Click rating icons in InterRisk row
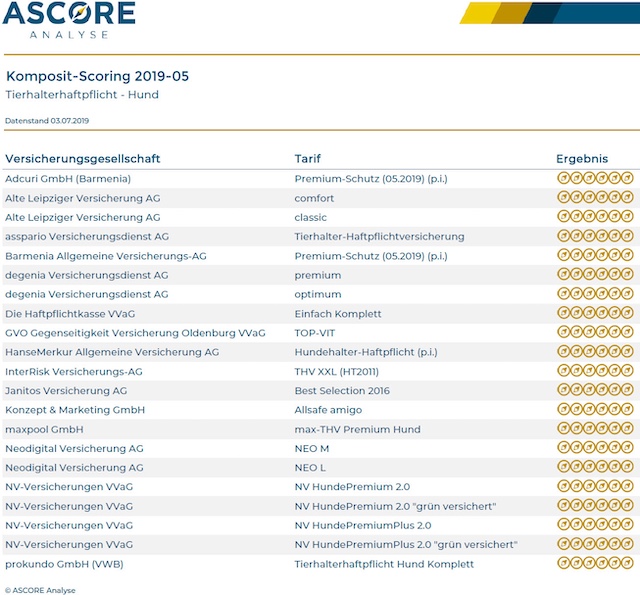Image resolution: width=640 pixels, height=595 pixels. point(595,371)
